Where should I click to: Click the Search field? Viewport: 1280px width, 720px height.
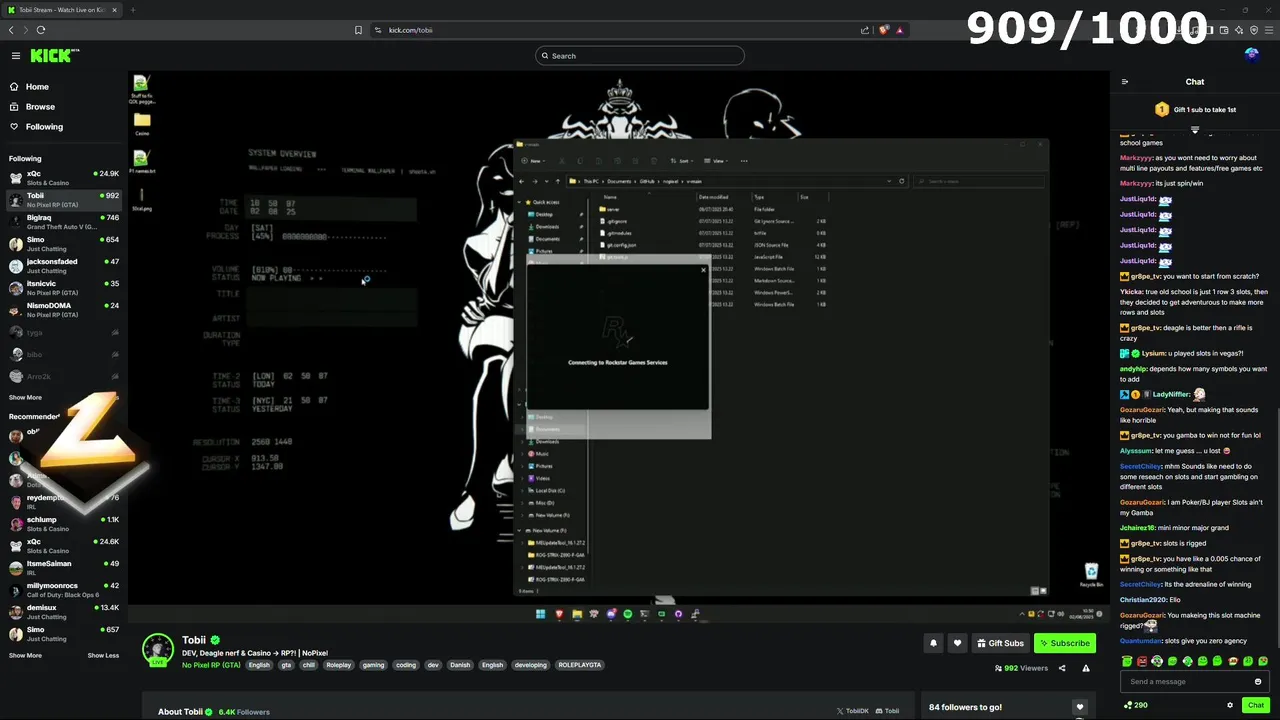coord(640,56)
